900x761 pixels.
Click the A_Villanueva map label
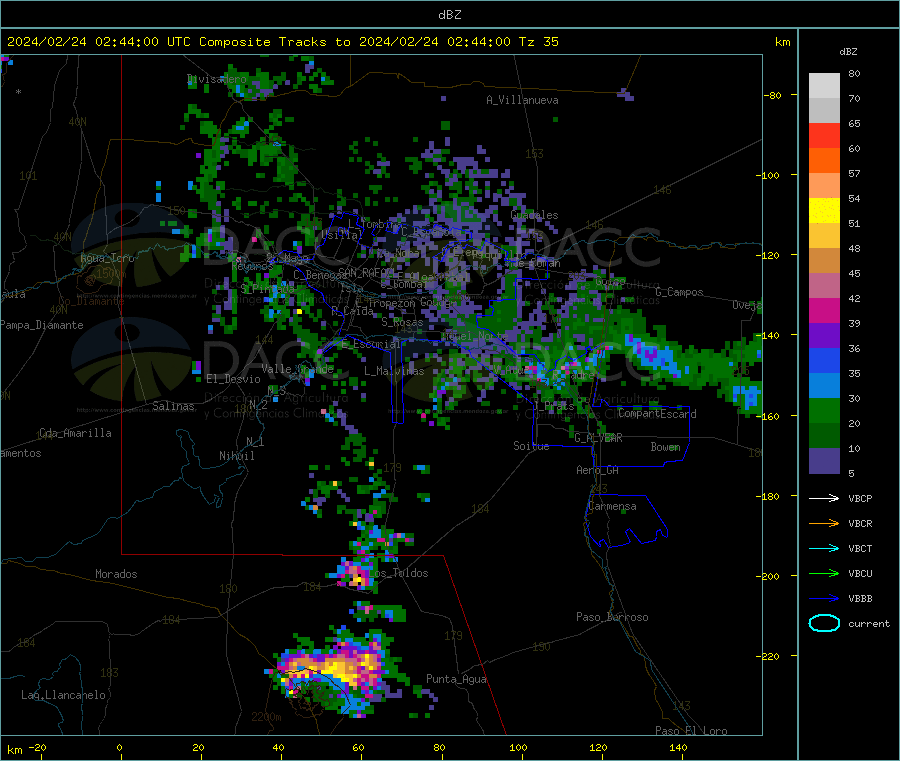click(x=522, y=100)
